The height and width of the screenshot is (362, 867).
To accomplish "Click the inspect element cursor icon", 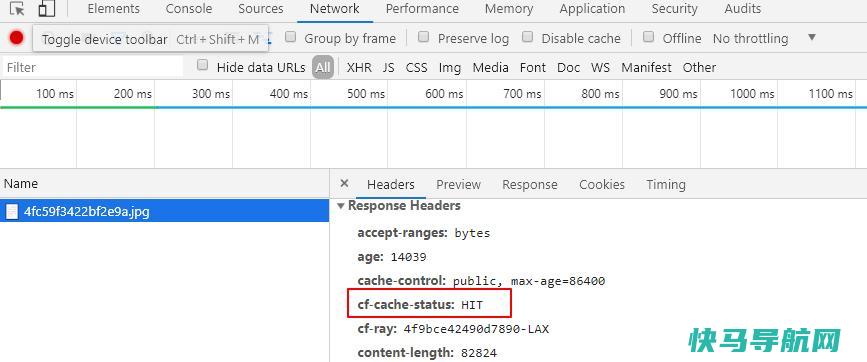I will [x=17, y=9].
